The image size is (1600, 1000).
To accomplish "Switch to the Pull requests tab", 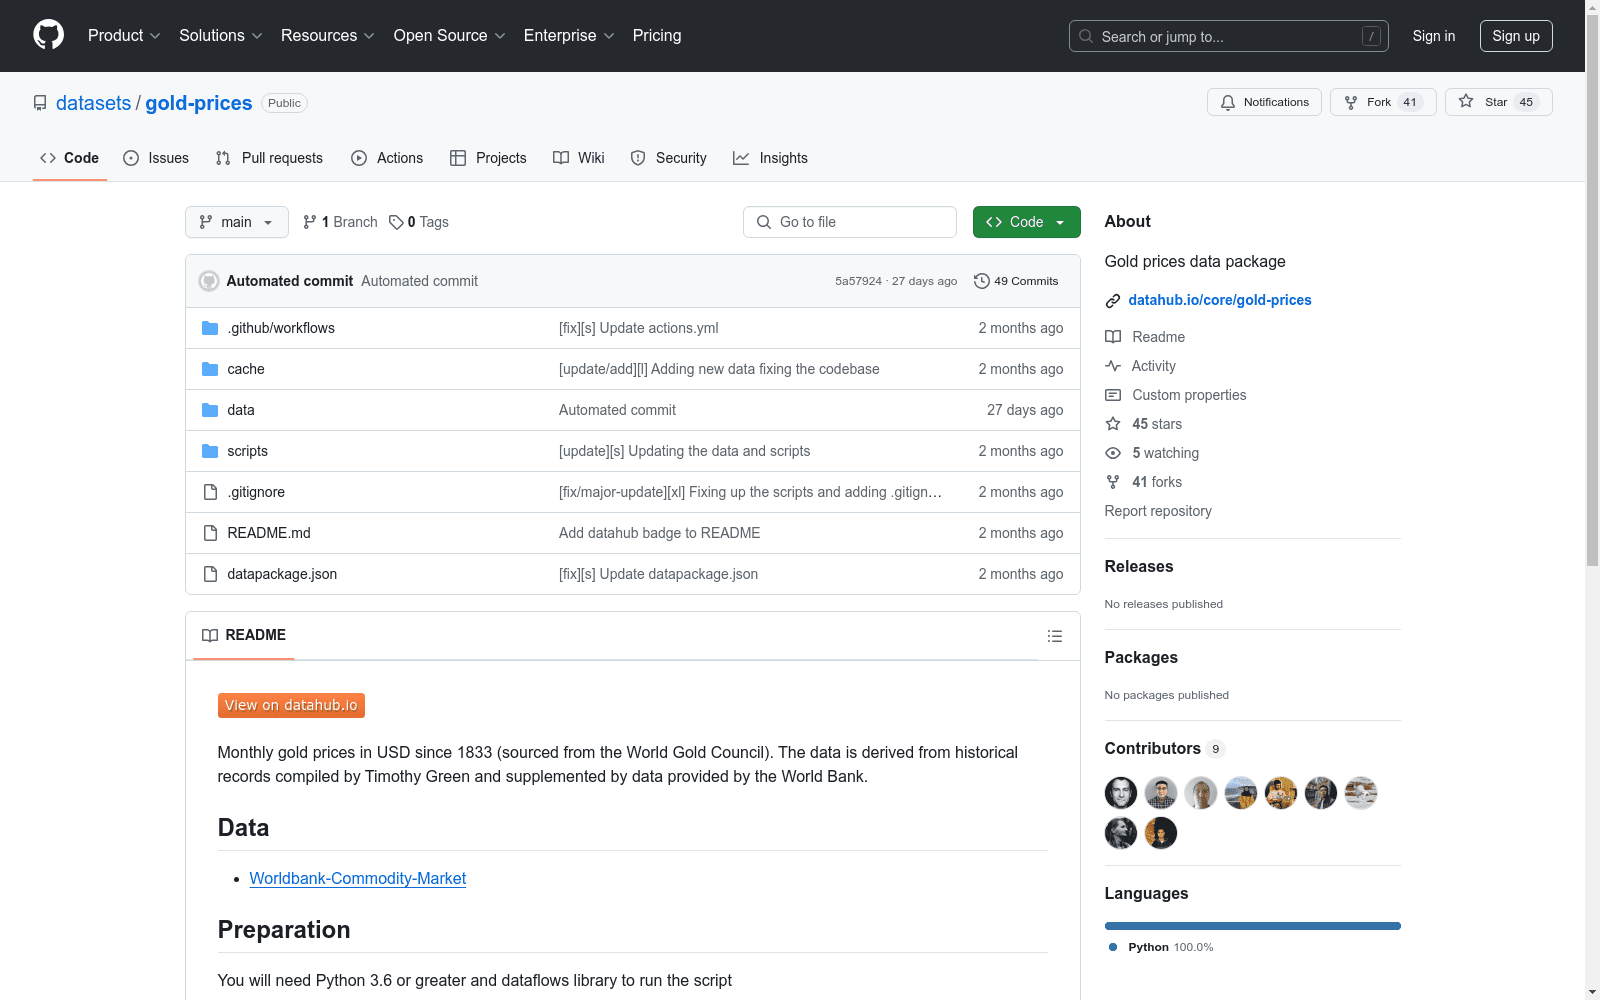I will 269,158.
